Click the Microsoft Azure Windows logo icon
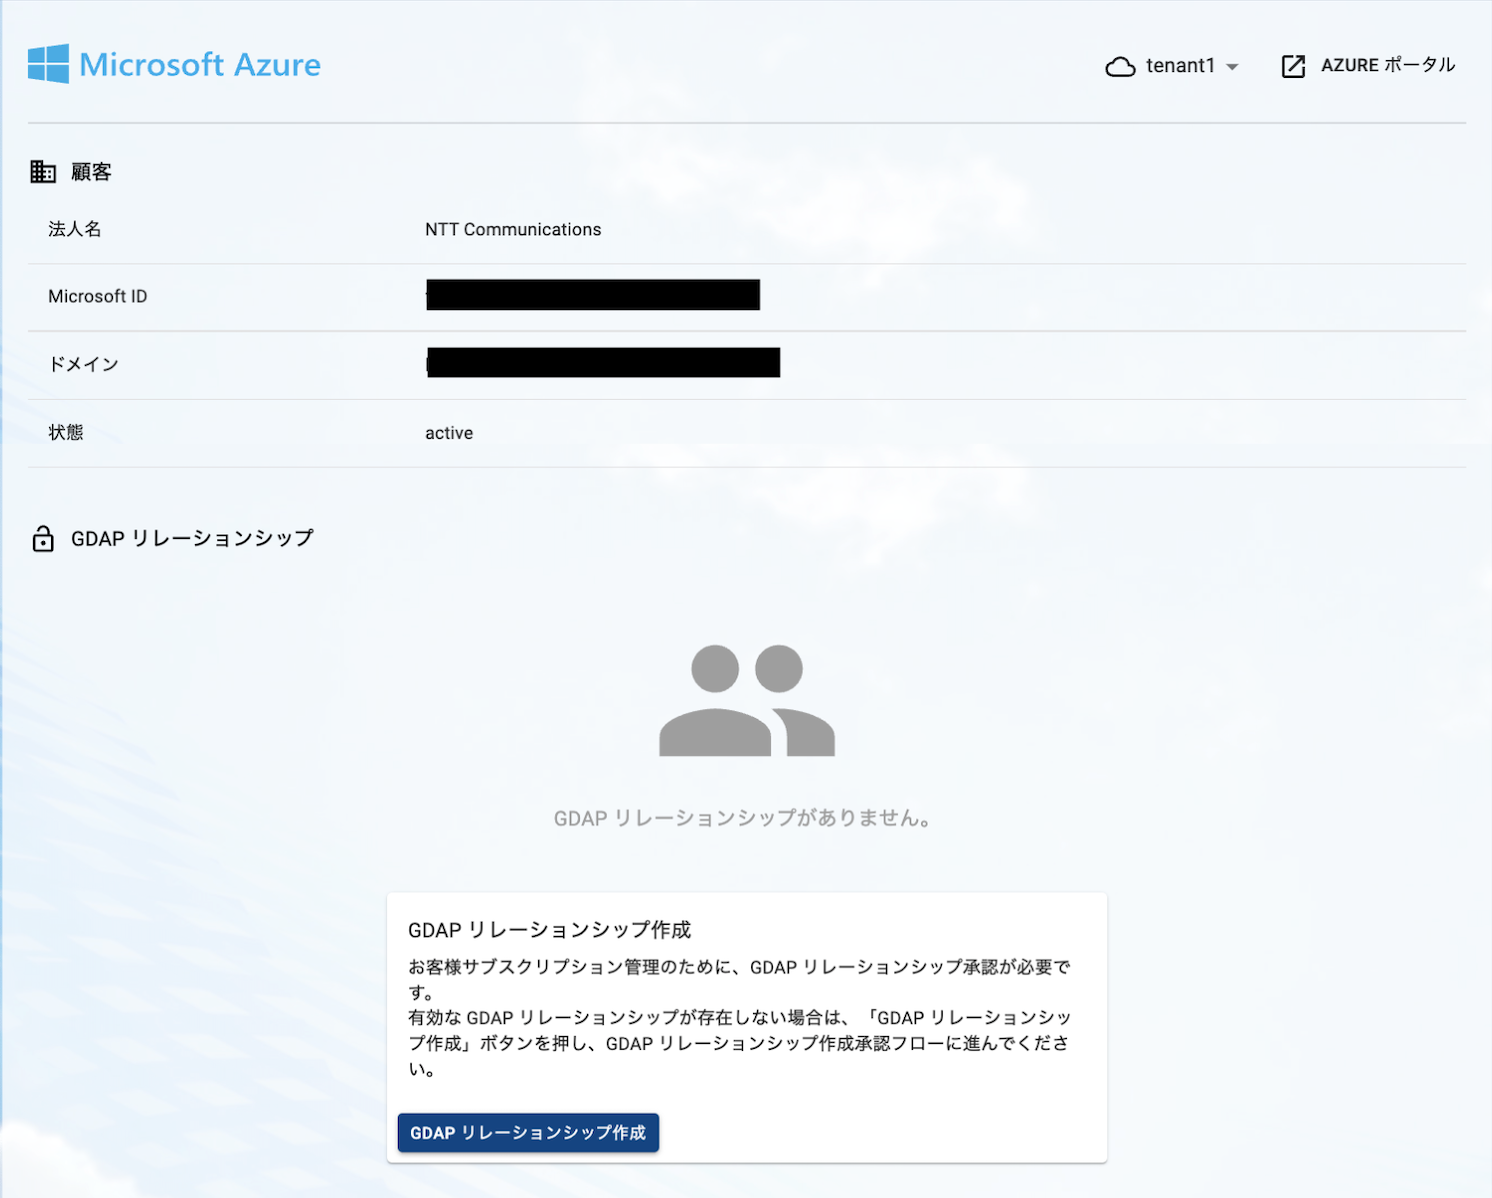 coord(48,64)
